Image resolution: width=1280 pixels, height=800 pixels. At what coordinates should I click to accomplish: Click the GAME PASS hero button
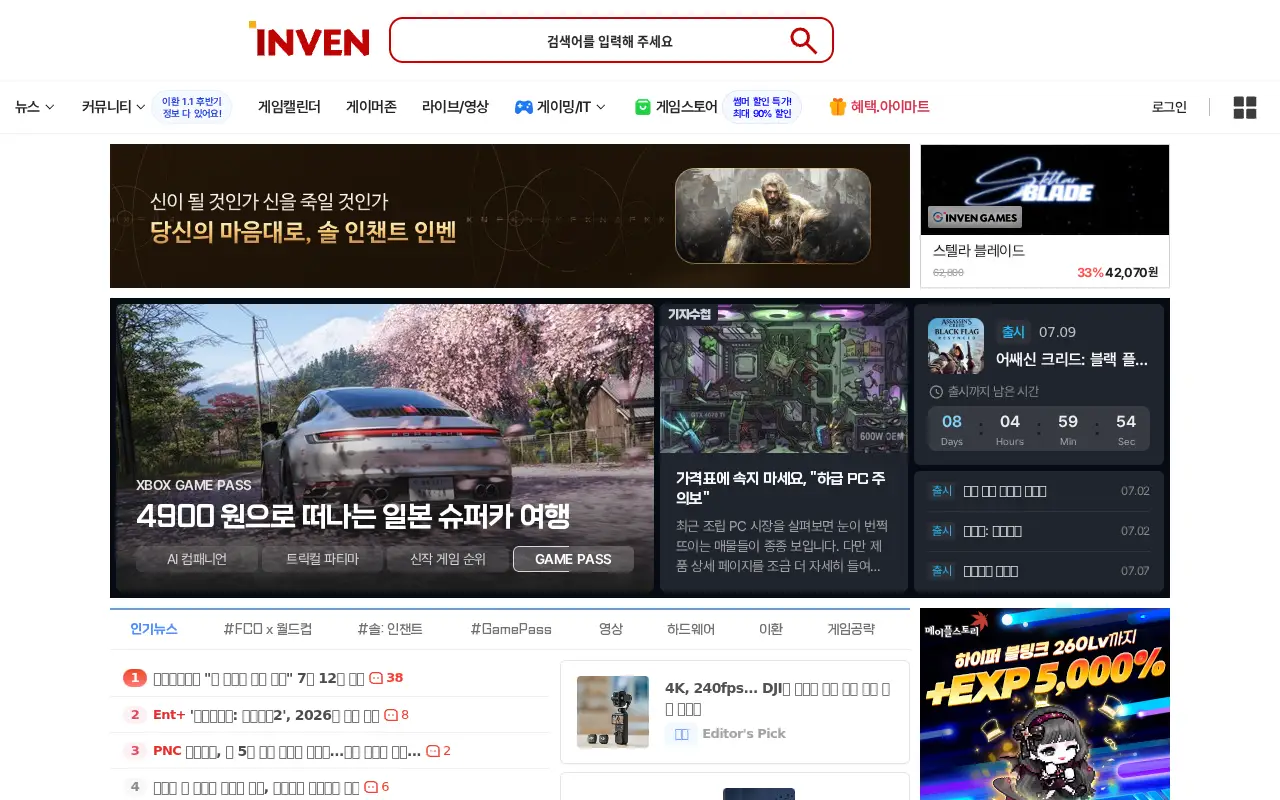(573, 559)
